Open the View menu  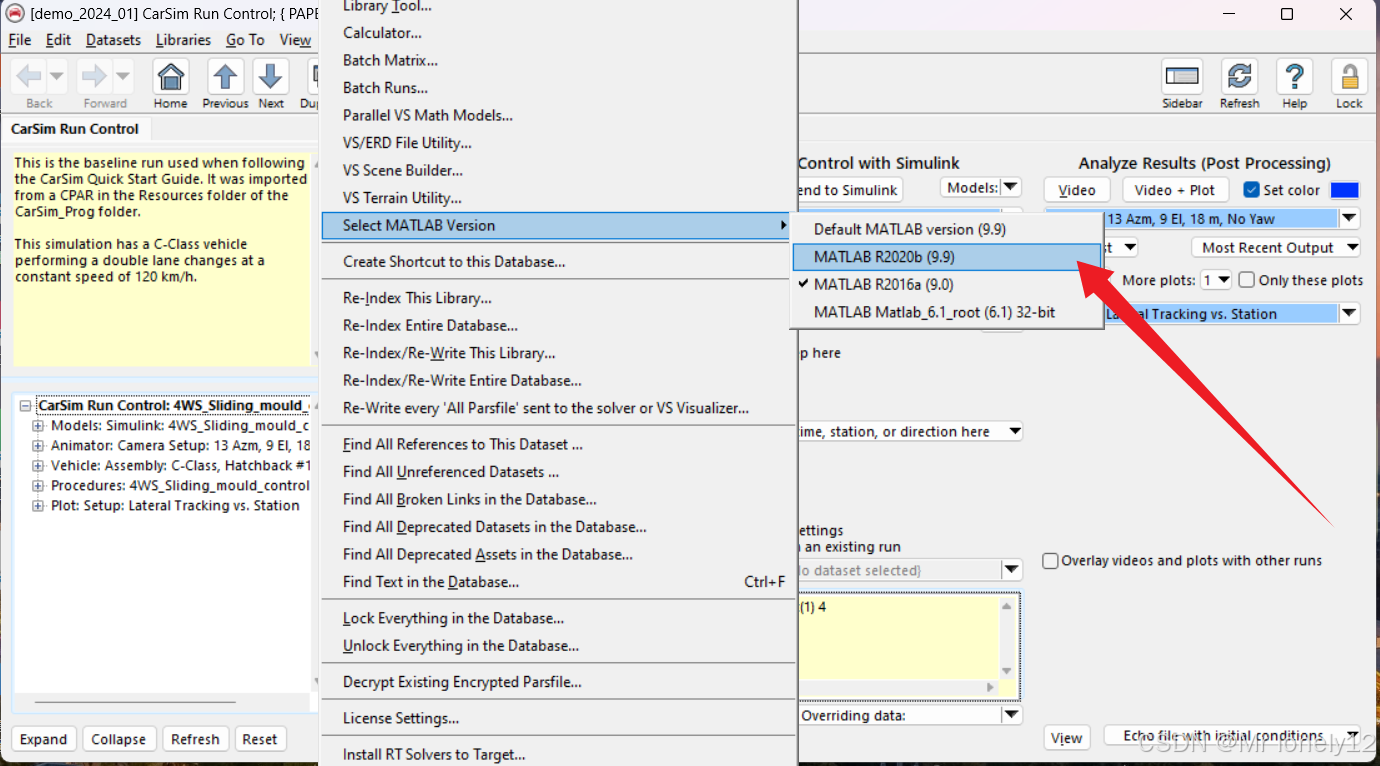pyautogui.click(x=295, y=40)
